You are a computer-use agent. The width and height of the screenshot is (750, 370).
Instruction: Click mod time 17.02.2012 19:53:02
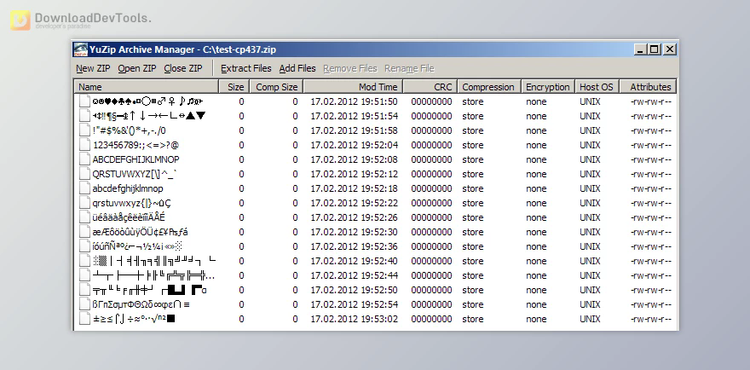(354, 319)
